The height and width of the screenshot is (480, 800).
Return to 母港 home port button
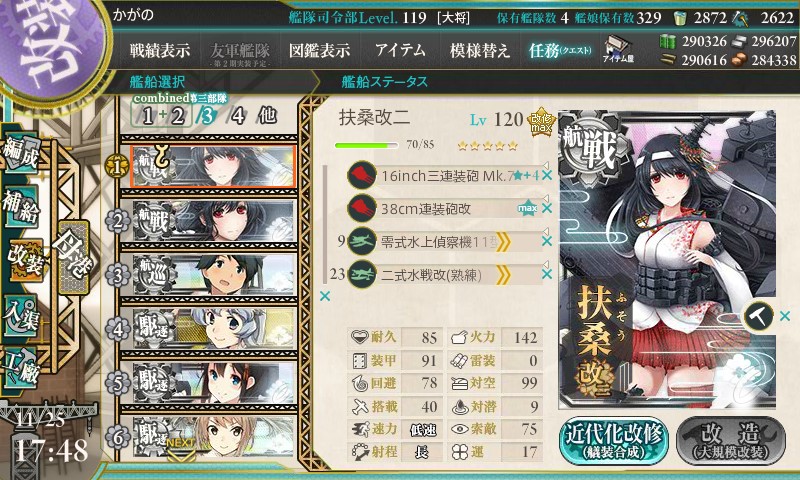click(74, 258)
